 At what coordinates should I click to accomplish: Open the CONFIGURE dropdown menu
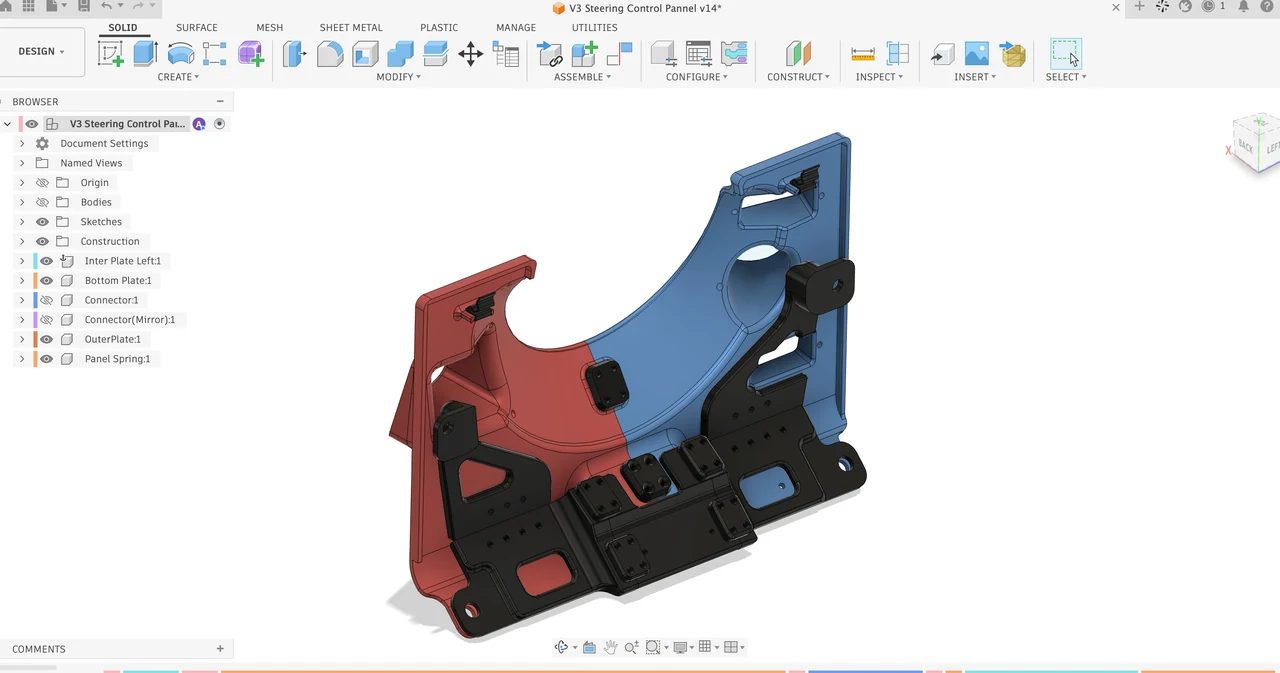[x=697, y=77]
